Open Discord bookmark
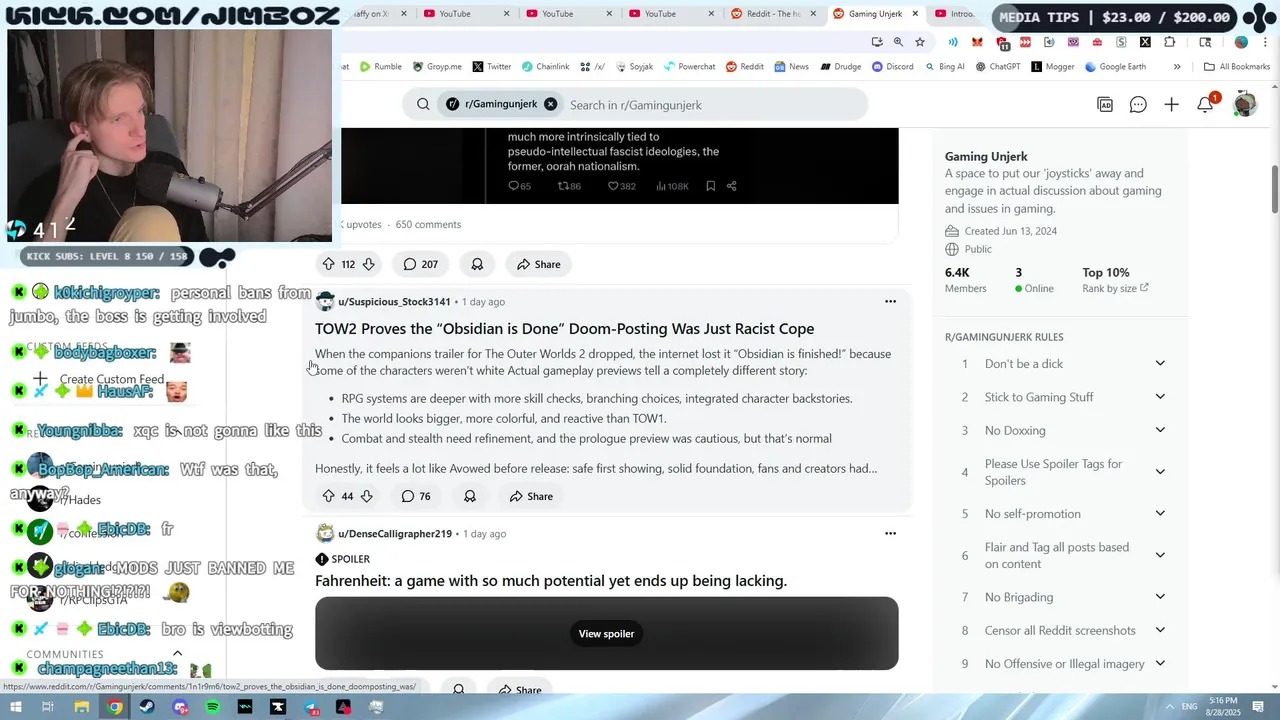Image resolution: width=1280 pixels, height=720 pixels. 892,67
